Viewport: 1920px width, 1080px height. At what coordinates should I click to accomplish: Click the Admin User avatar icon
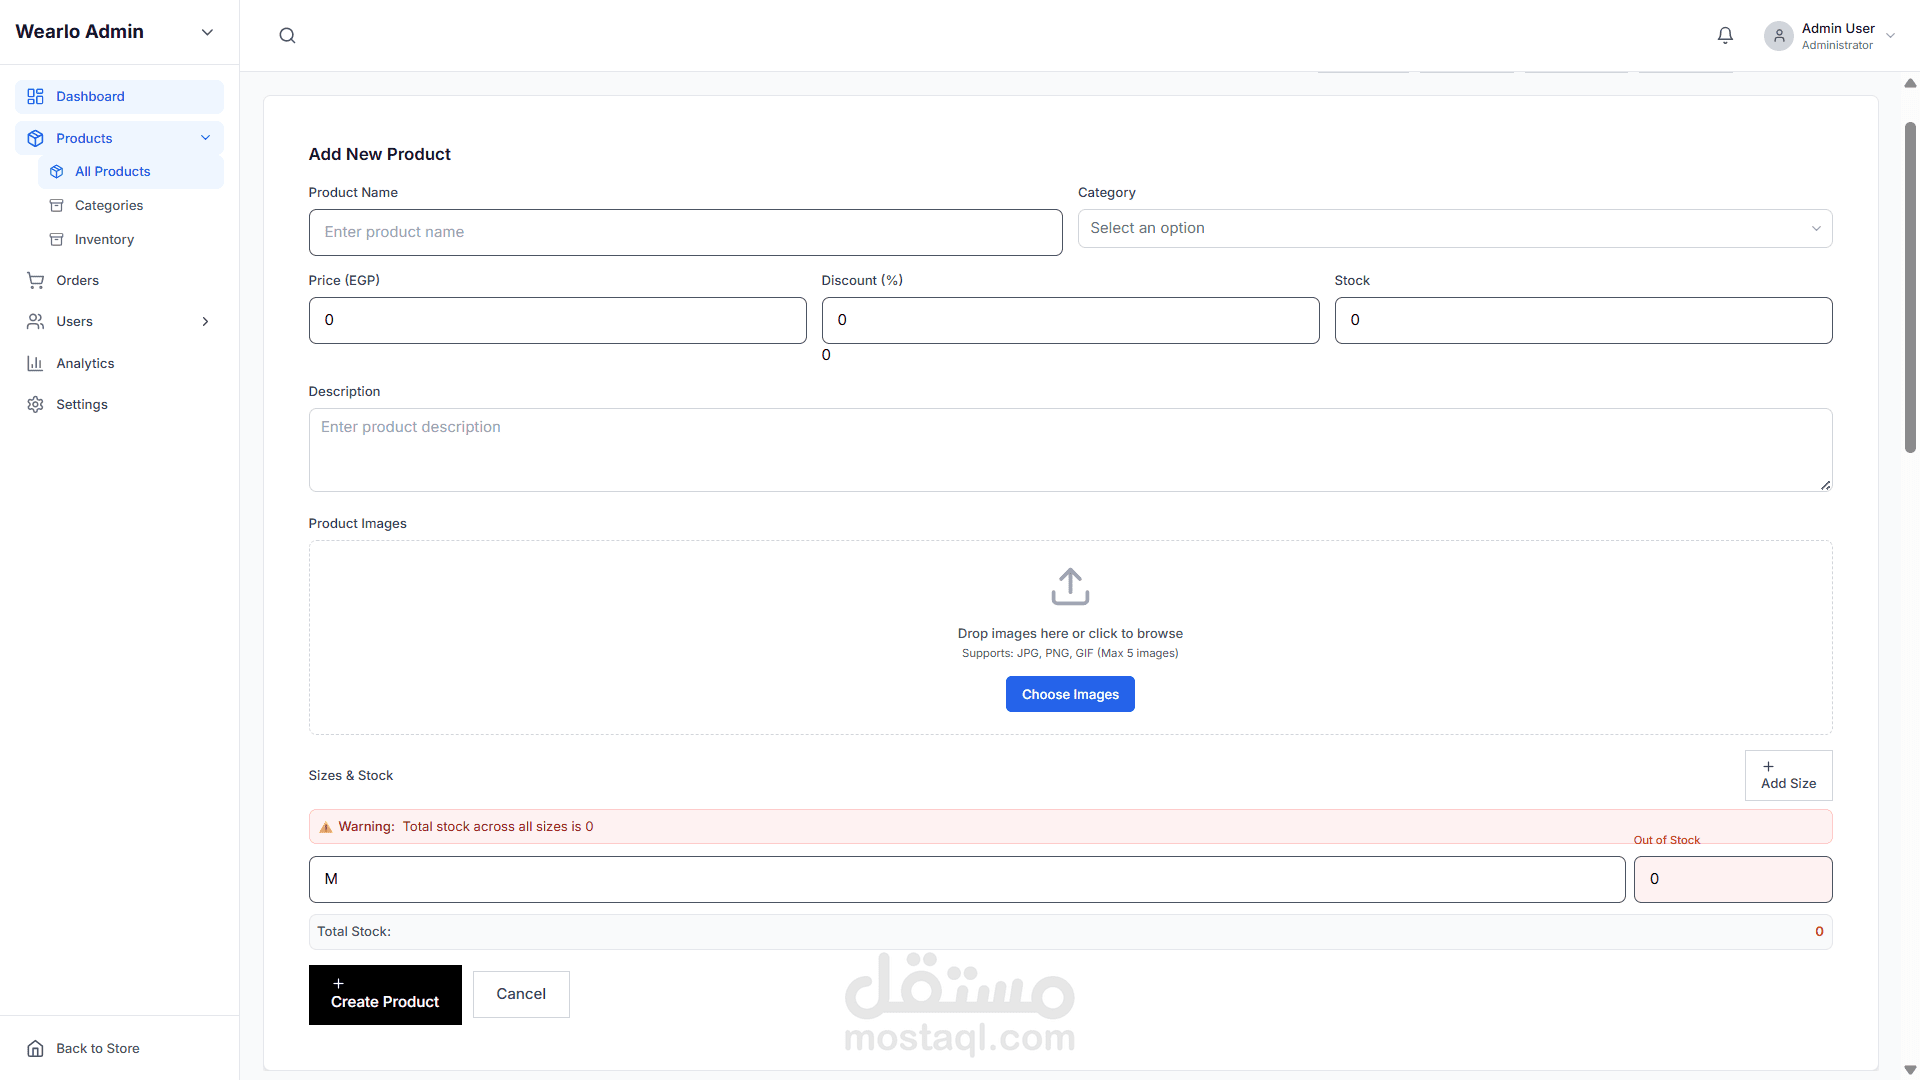pos(1778,36)
